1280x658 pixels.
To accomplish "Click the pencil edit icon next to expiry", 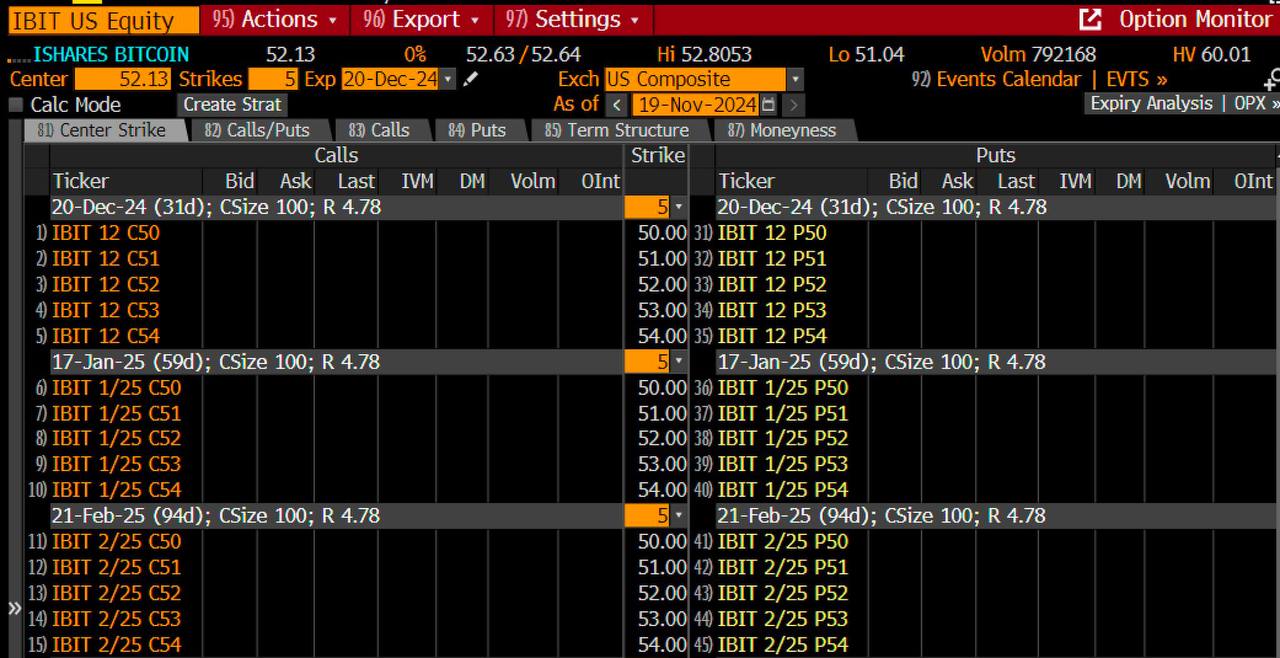I will [x=471, y=79].
